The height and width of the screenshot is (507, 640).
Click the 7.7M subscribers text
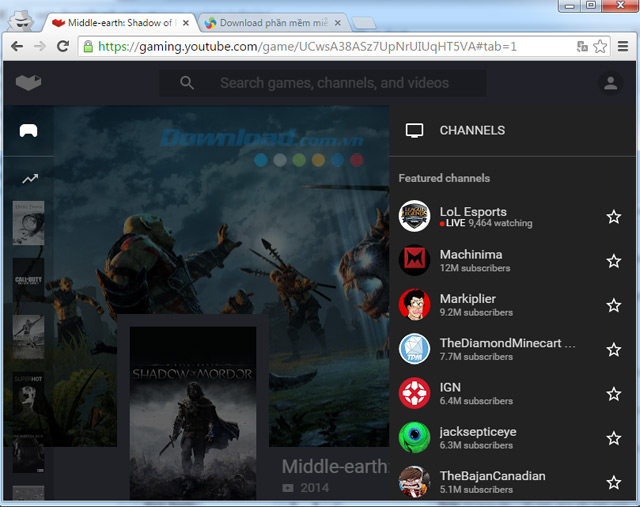(x=476, y=357)
